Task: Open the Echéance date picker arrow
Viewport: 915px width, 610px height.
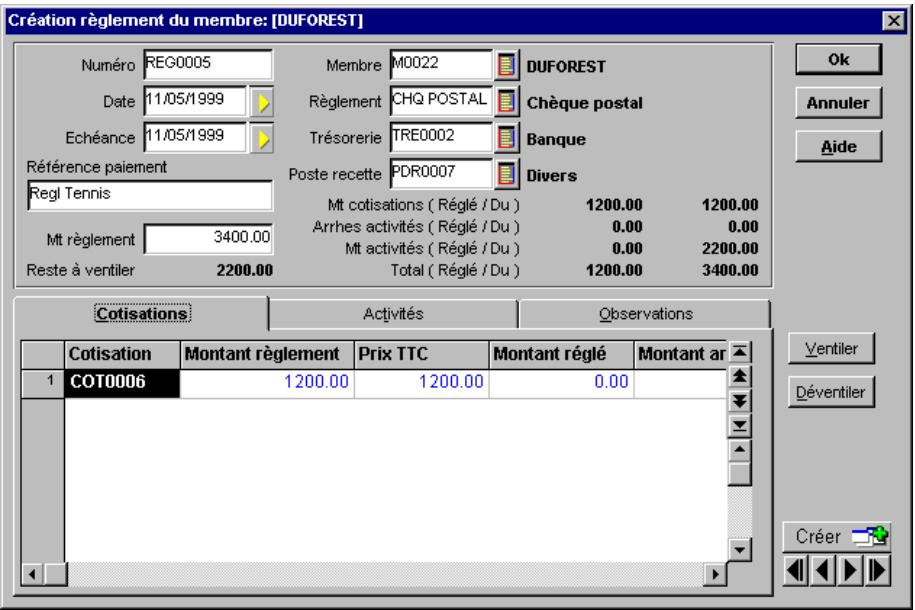Action: tap(262, 138)
